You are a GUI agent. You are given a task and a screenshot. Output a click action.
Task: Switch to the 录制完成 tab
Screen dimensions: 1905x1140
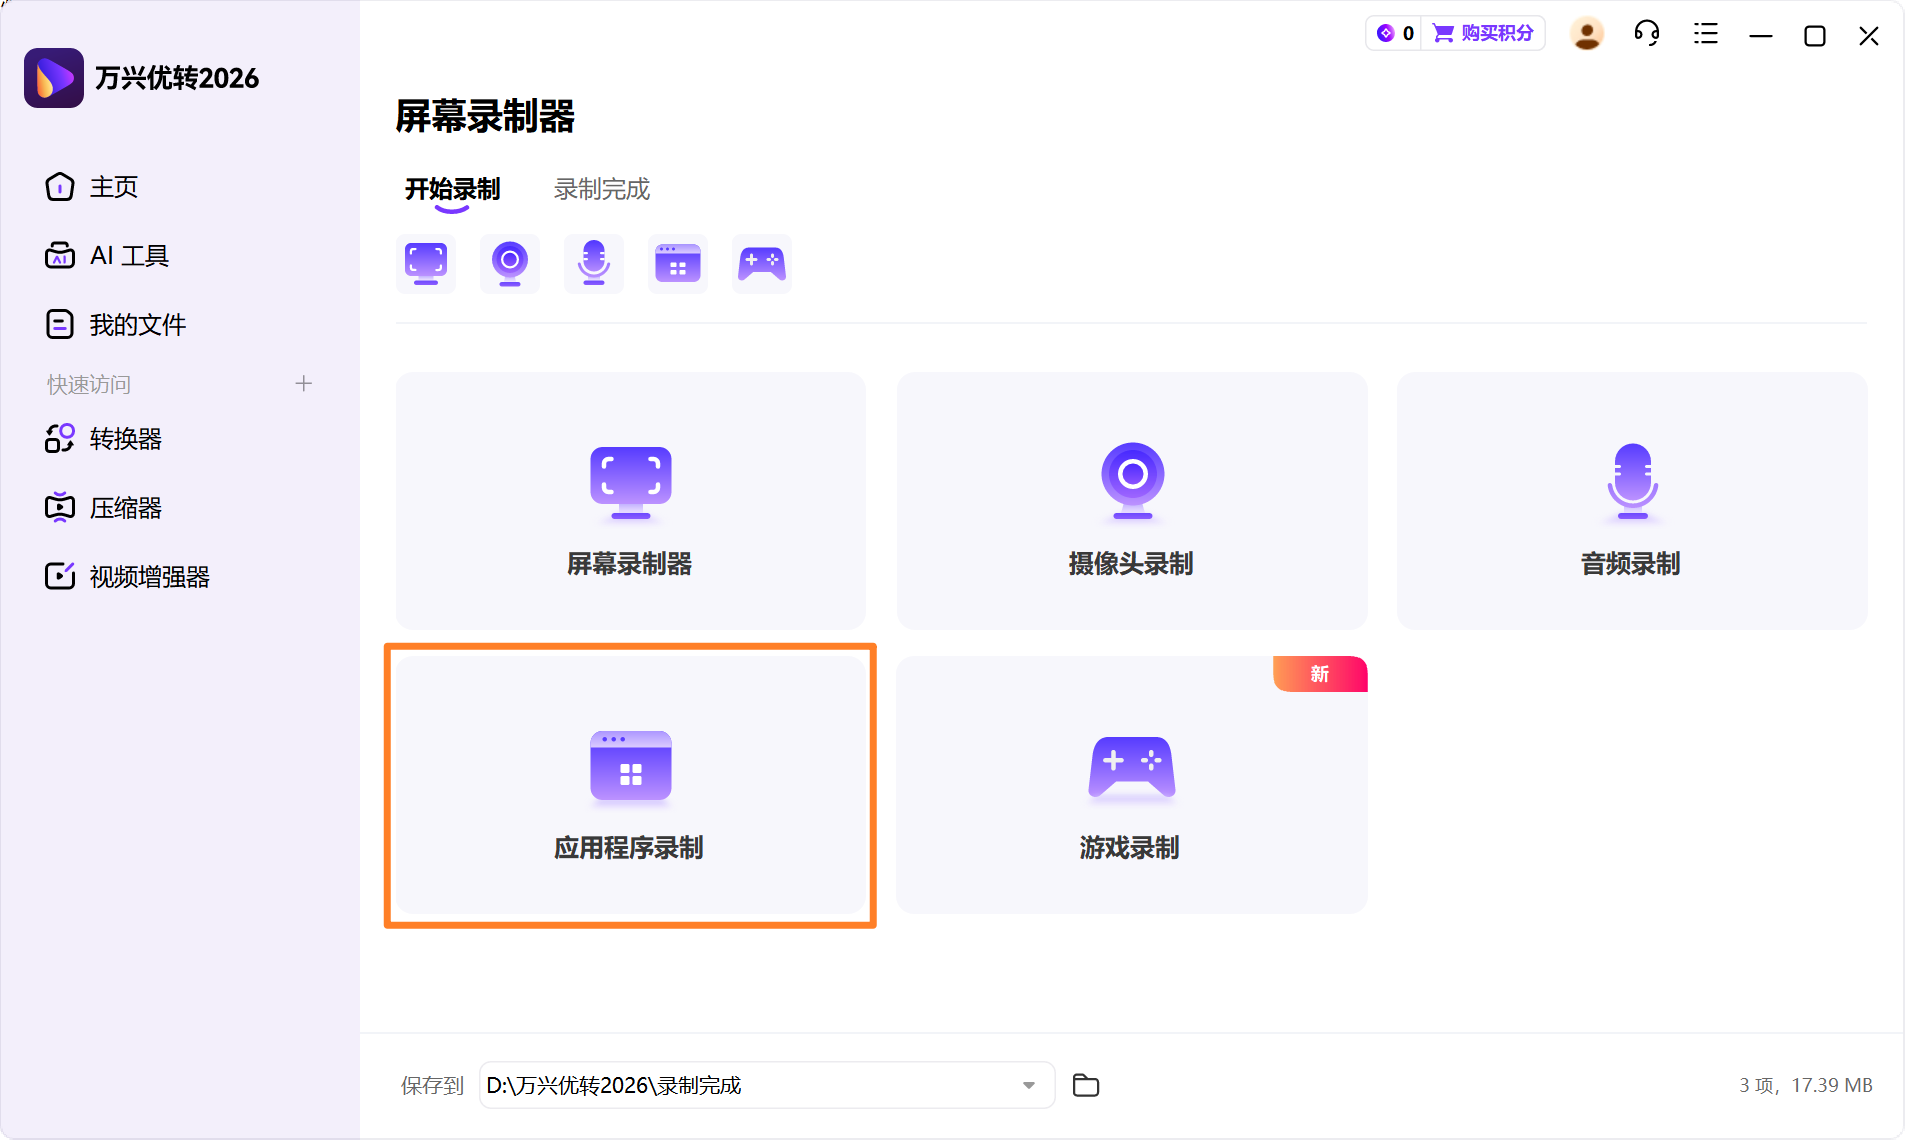[x=600, y=188]
